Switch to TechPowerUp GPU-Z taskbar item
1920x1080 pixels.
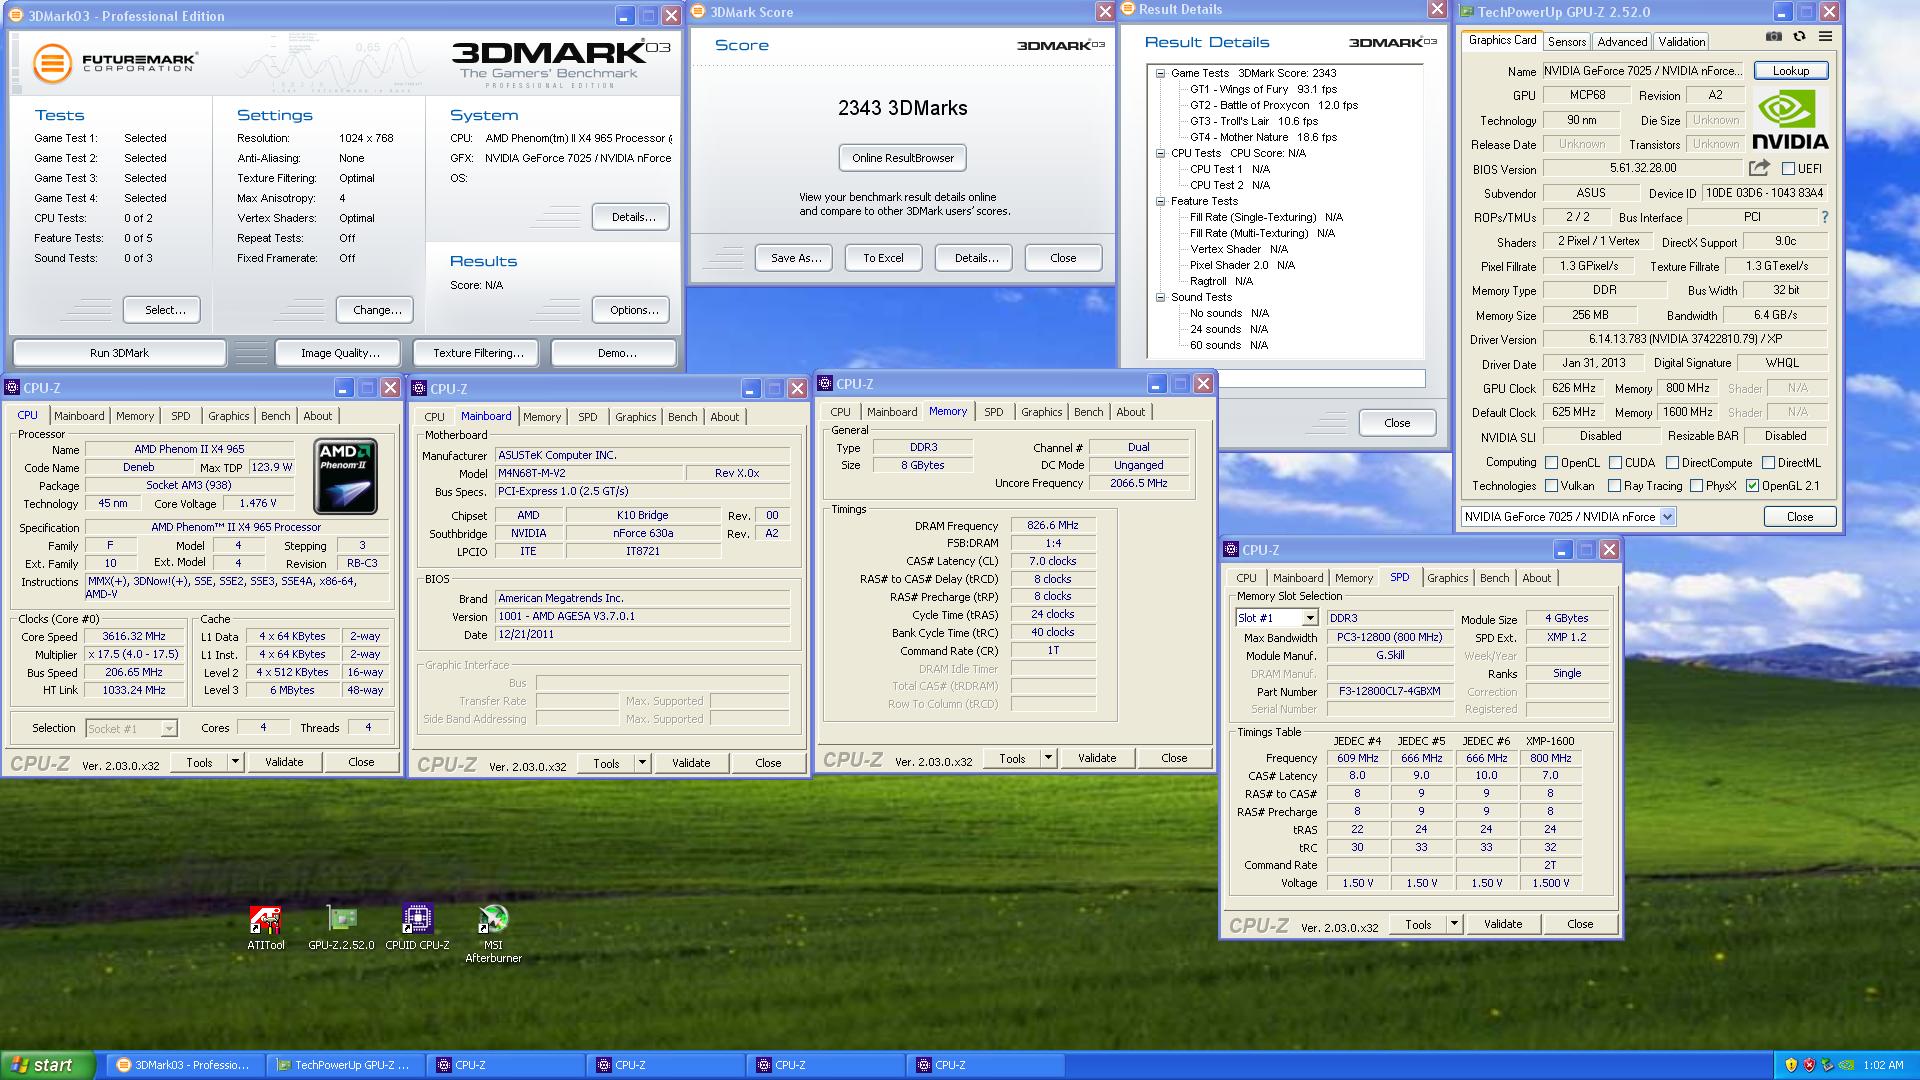pyautogui.click(x=346, y=1065)
